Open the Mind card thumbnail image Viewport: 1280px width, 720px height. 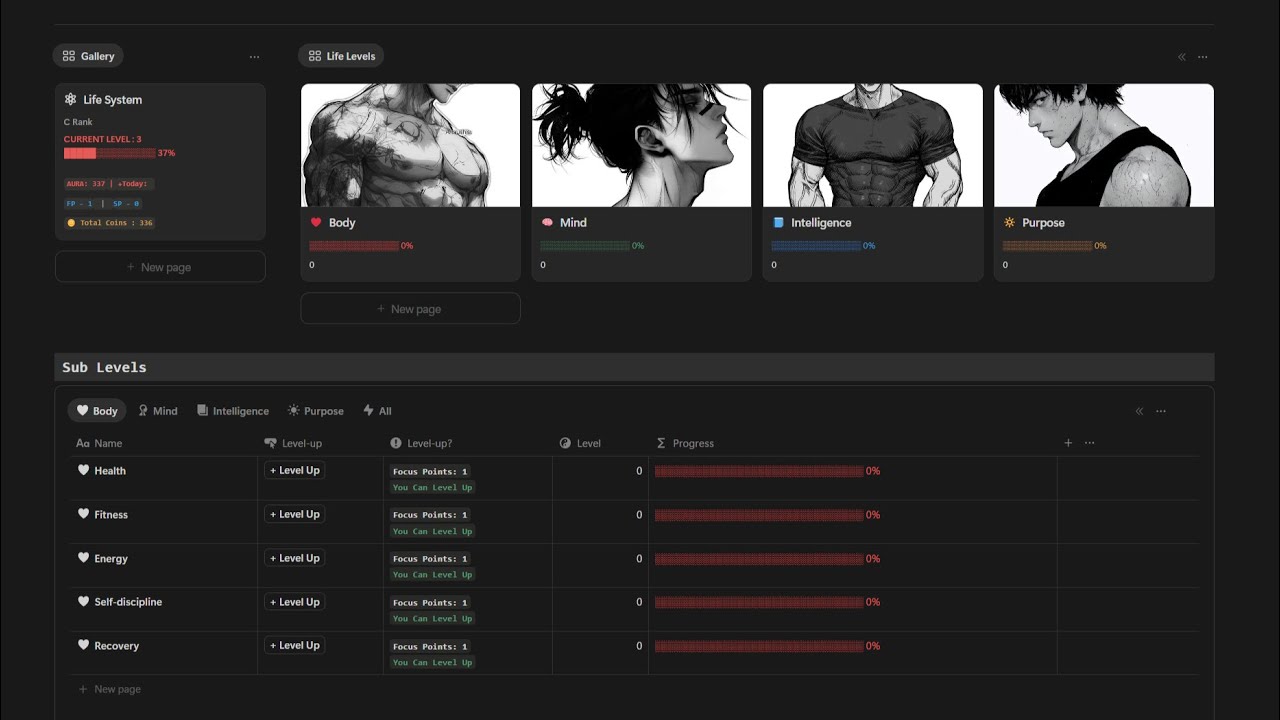tap(641, 145)
